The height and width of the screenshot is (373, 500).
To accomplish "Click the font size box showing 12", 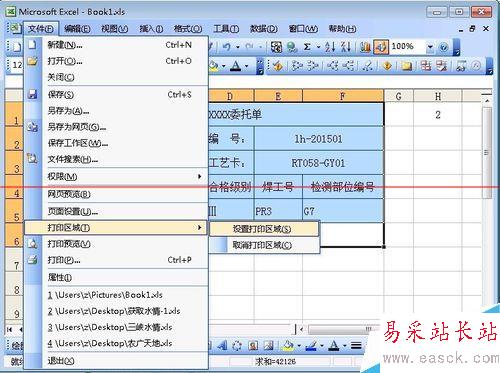I will (17, 65).
